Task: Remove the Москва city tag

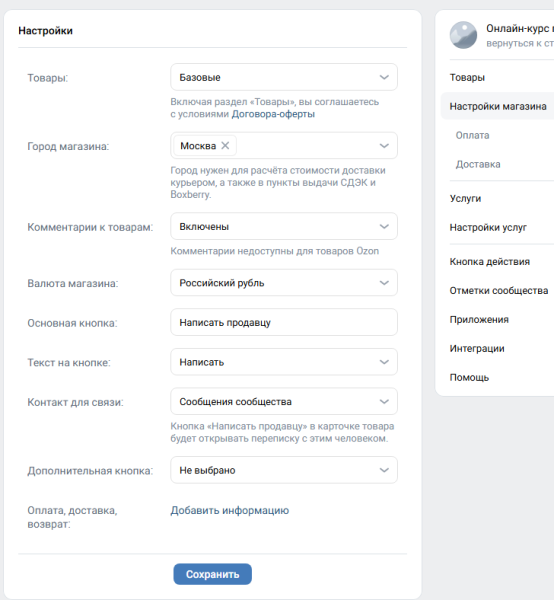Action: (225, 145)
